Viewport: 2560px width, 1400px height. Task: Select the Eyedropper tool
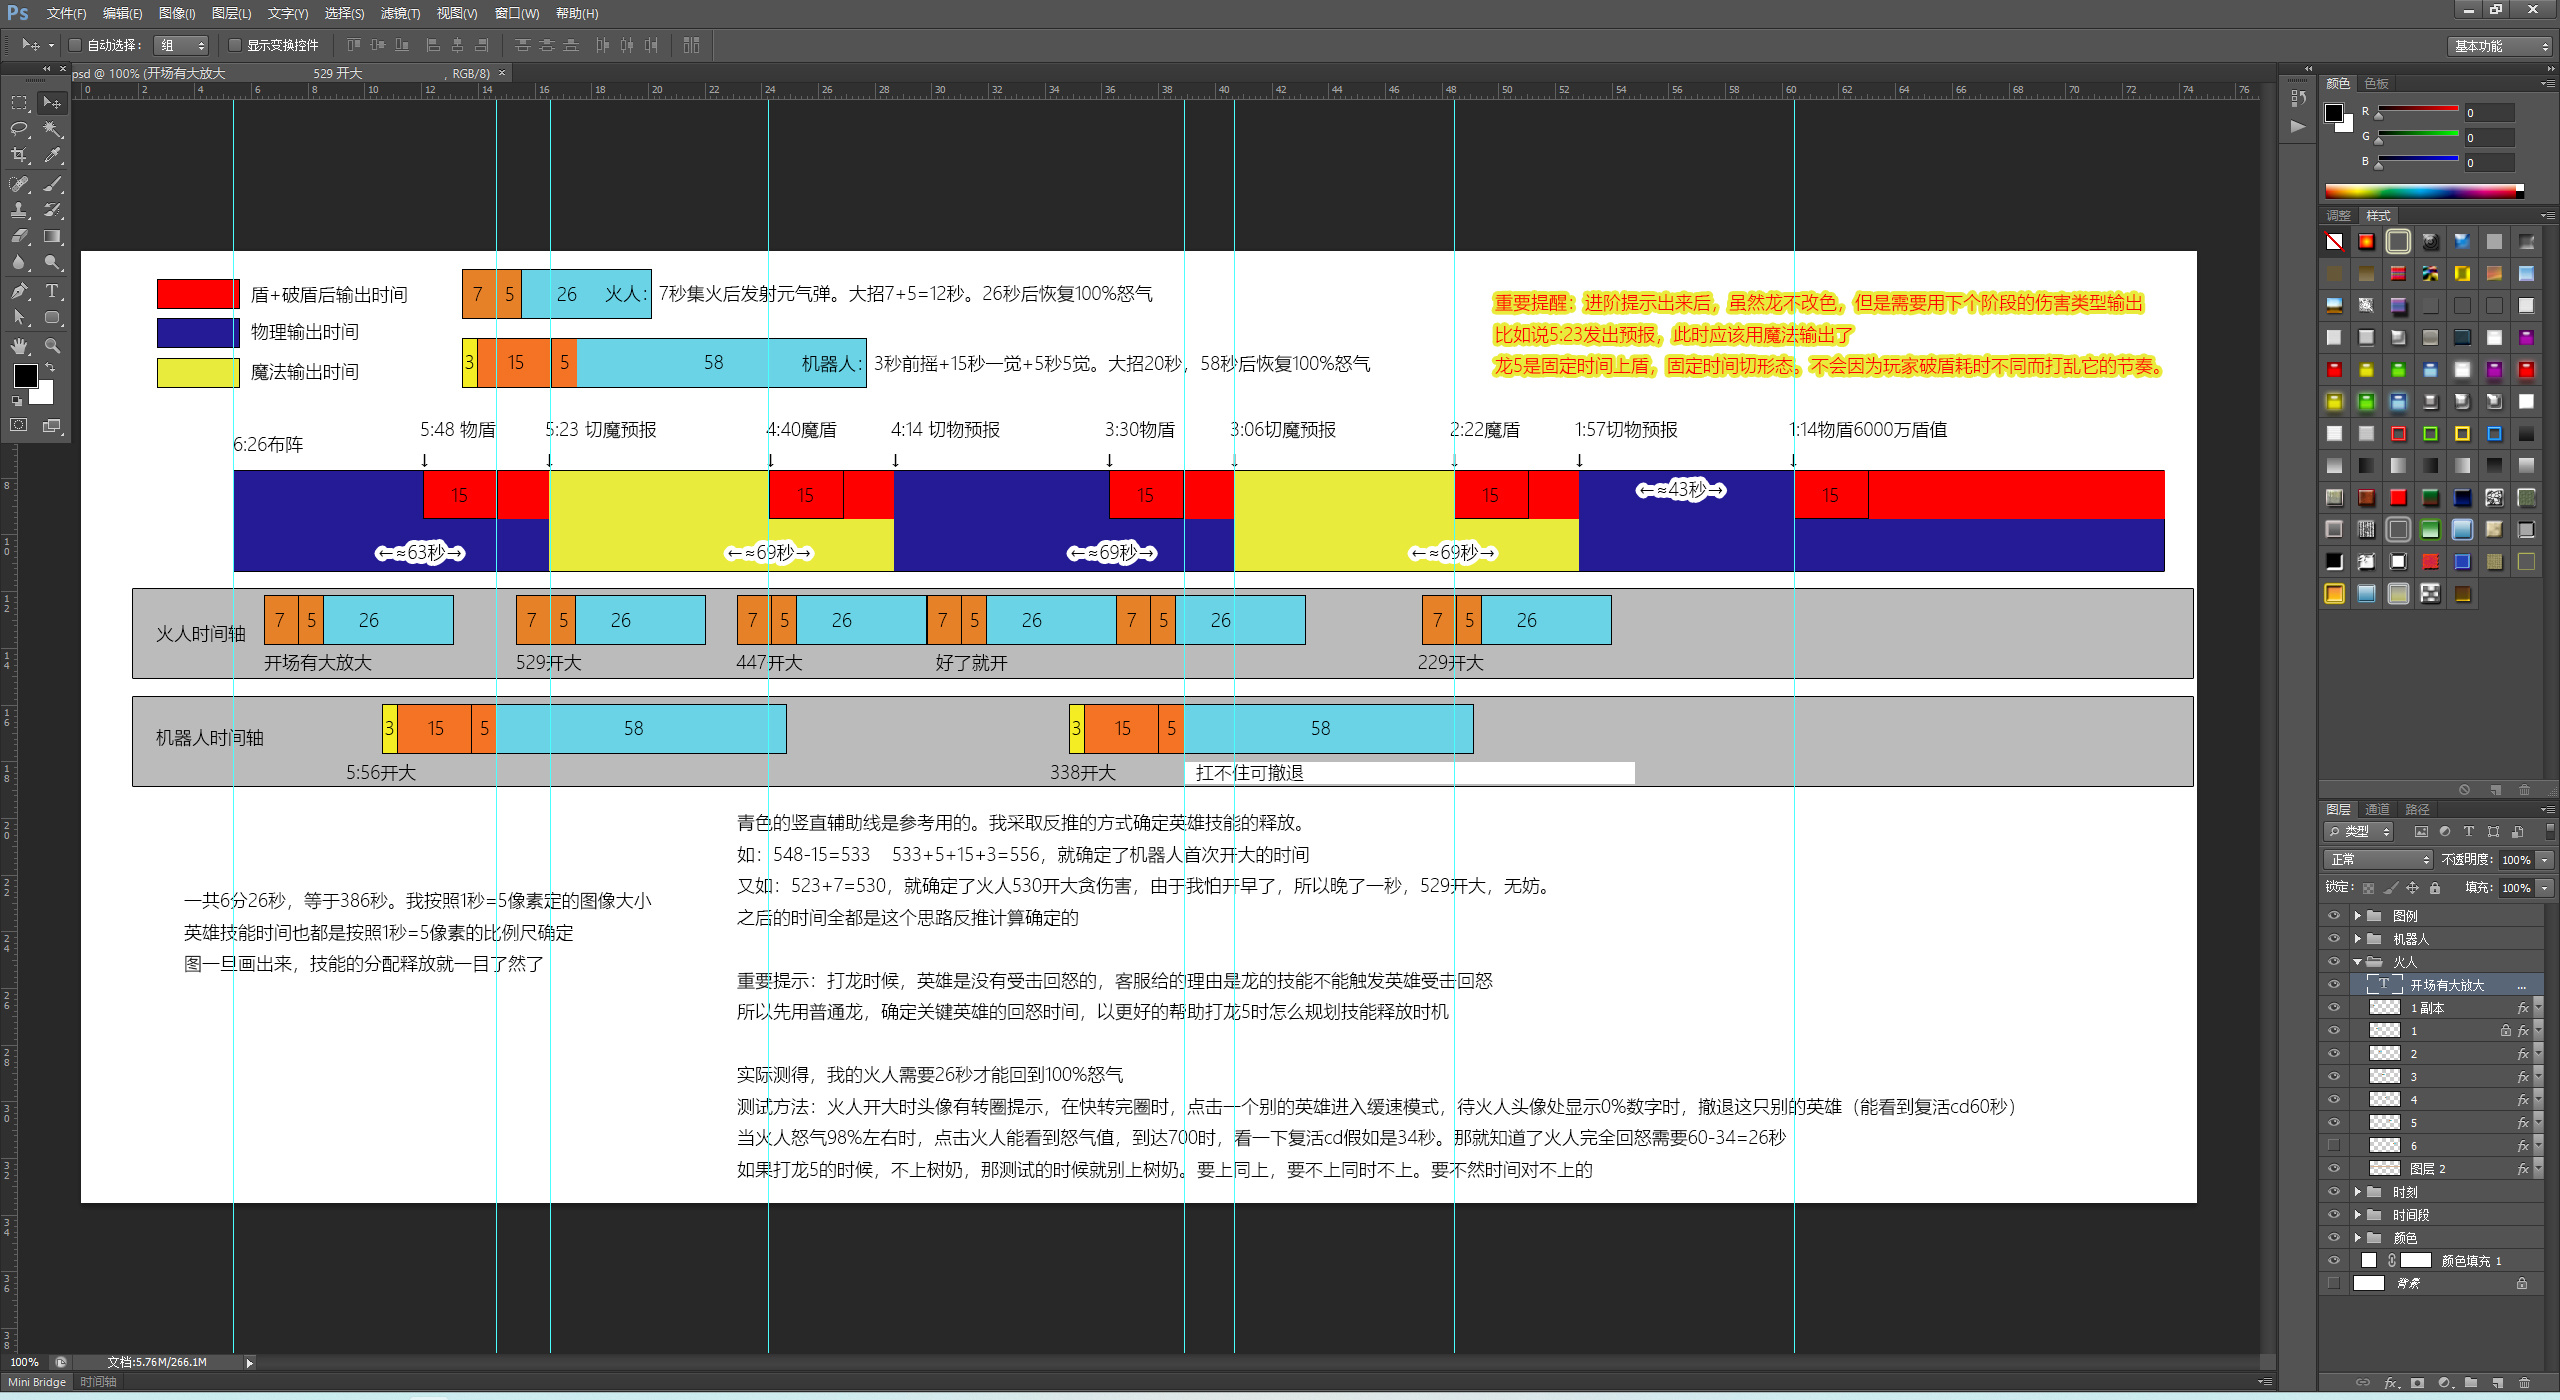(x=52, y=156)
